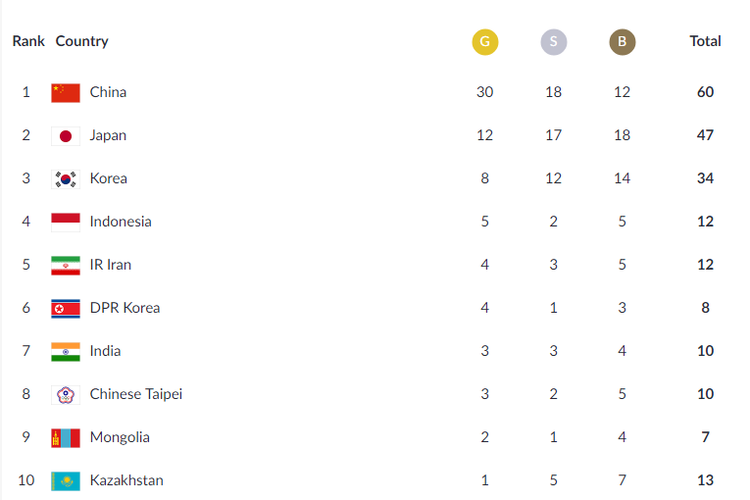Select Japan's gold medal count 12
The image size is (750, 500).
[485, 135]
